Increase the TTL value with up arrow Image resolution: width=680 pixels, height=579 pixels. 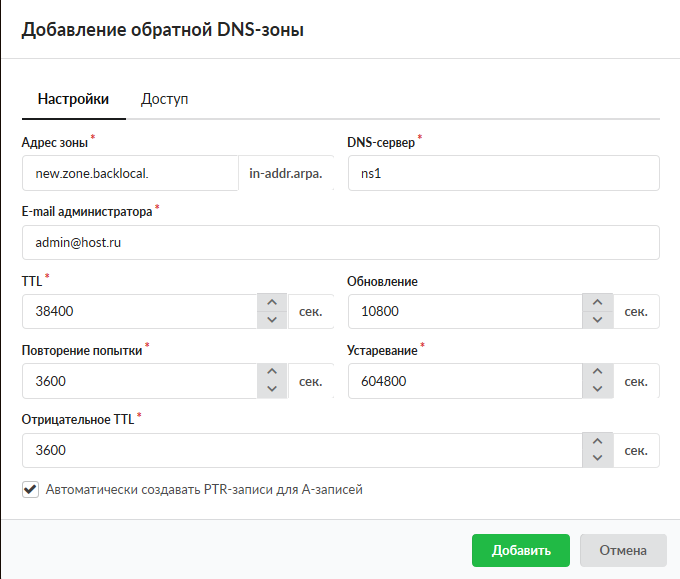[272, 303]
